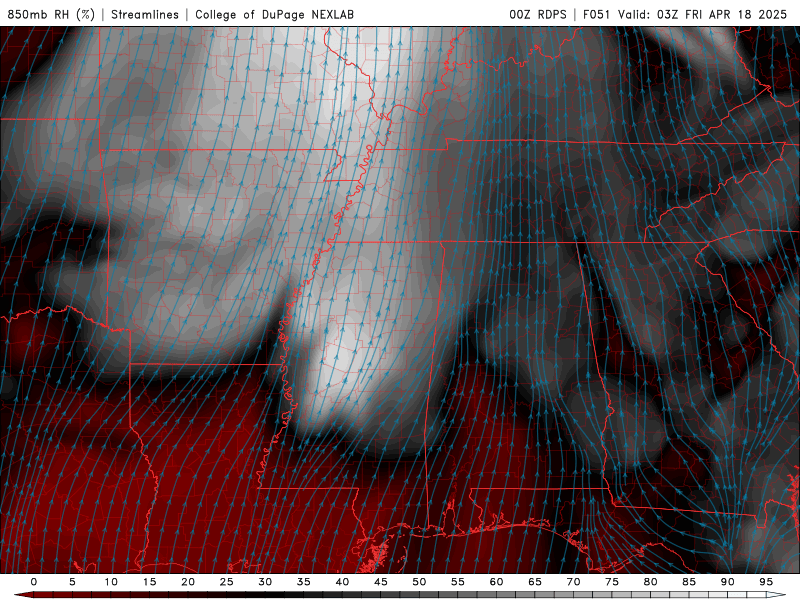Click the 85 value on the color scale
This screenshot has height=600, width=800.
click(x=689, y=582)
